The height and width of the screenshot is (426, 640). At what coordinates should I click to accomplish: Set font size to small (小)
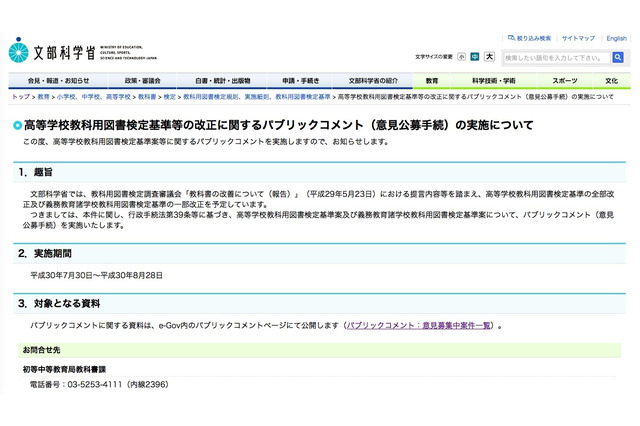pyautogui.click(x=461, y=57)
